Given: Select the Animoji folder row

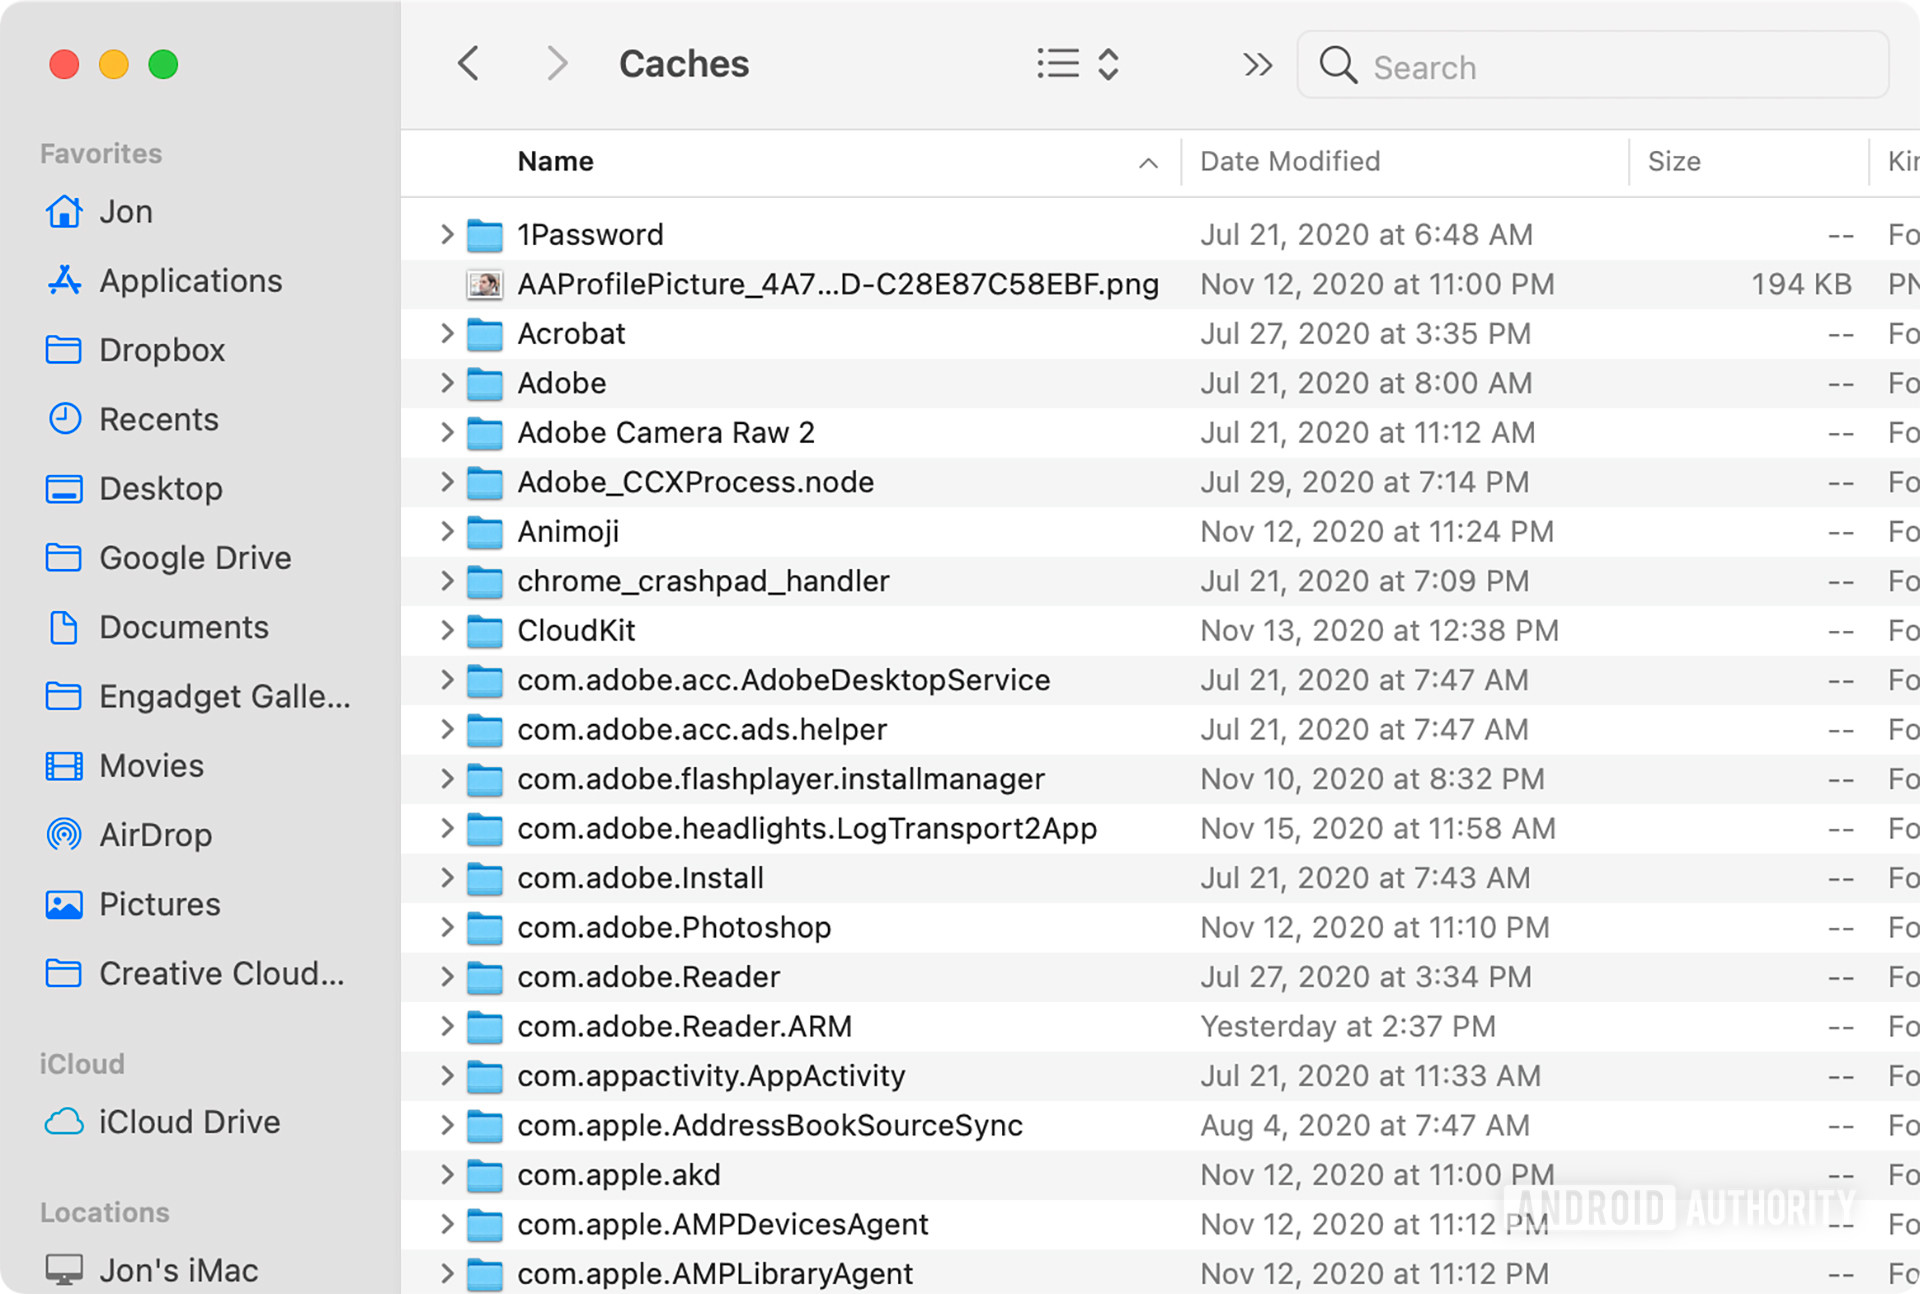Looking at the screenshot, I should pyautogui.click(x=568, y=531).
